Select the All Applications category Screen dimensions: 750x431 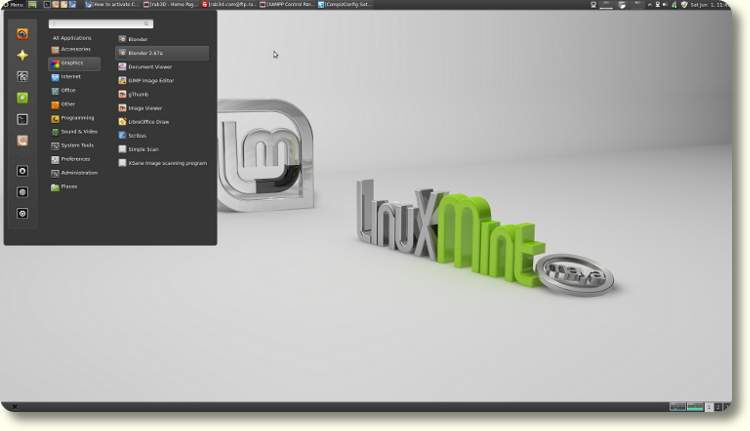tap(72, 38)
